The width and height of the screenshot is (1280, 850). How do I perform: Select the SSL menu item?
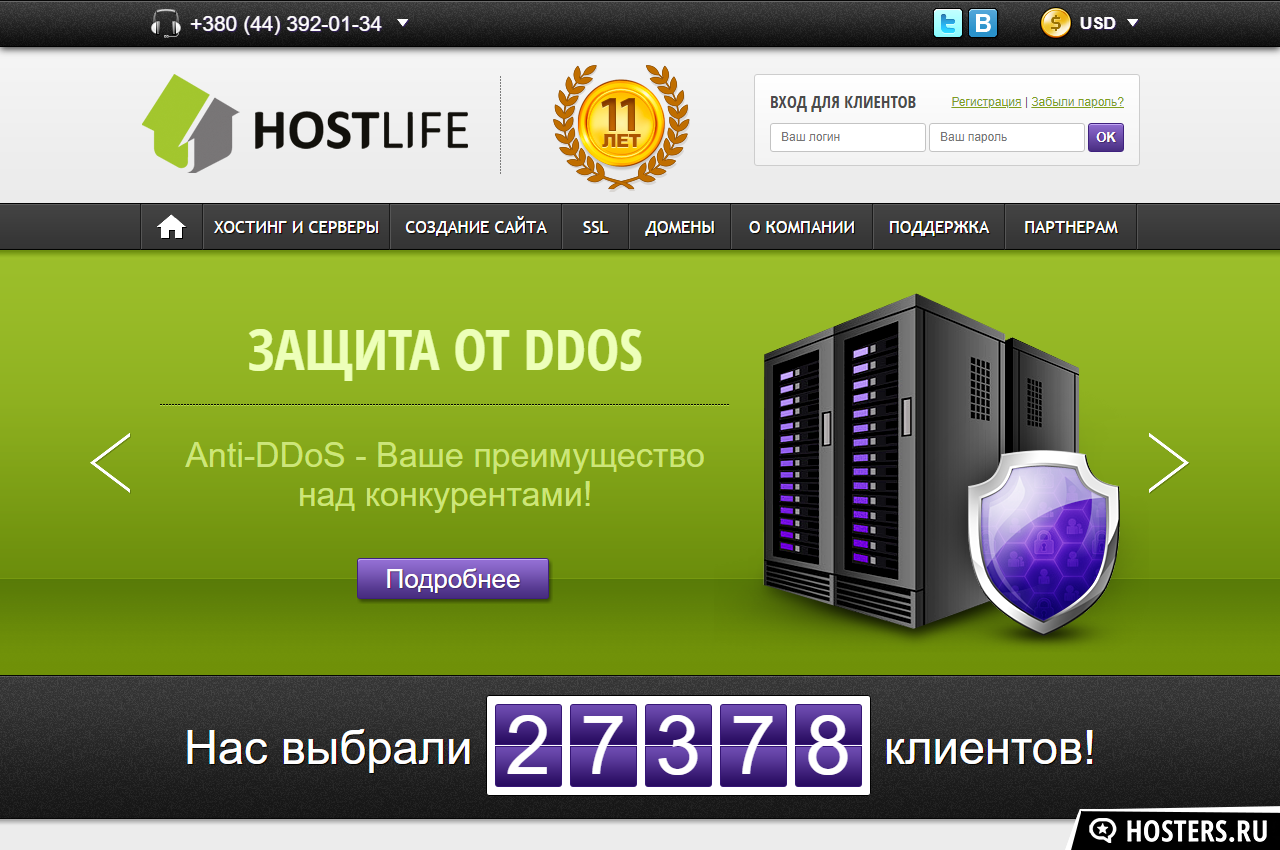click(595, 227)
